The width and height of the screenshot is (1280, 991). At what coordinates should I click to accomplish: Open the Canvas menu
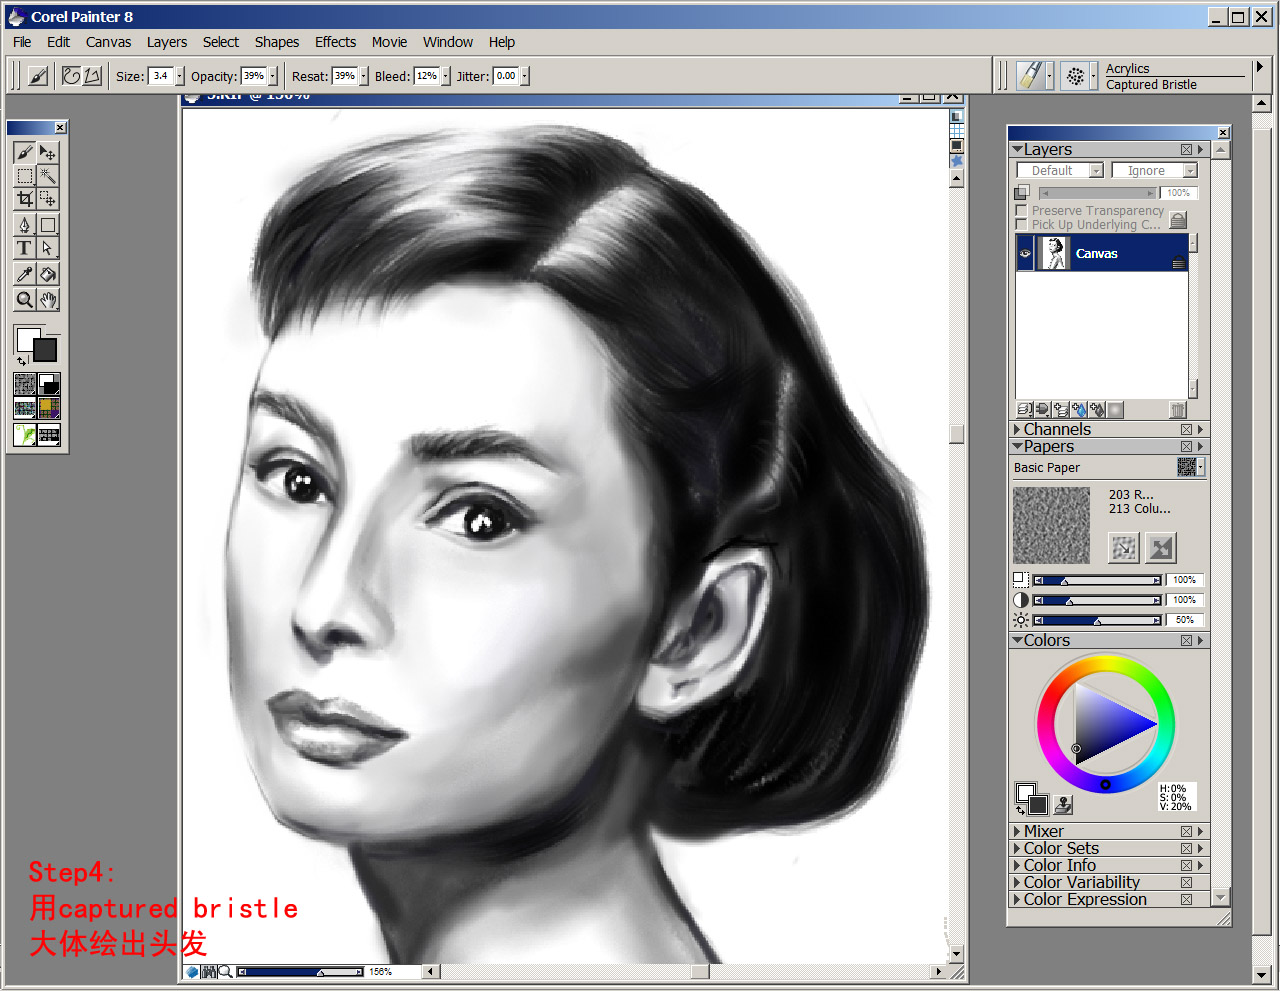coord(108,42)
